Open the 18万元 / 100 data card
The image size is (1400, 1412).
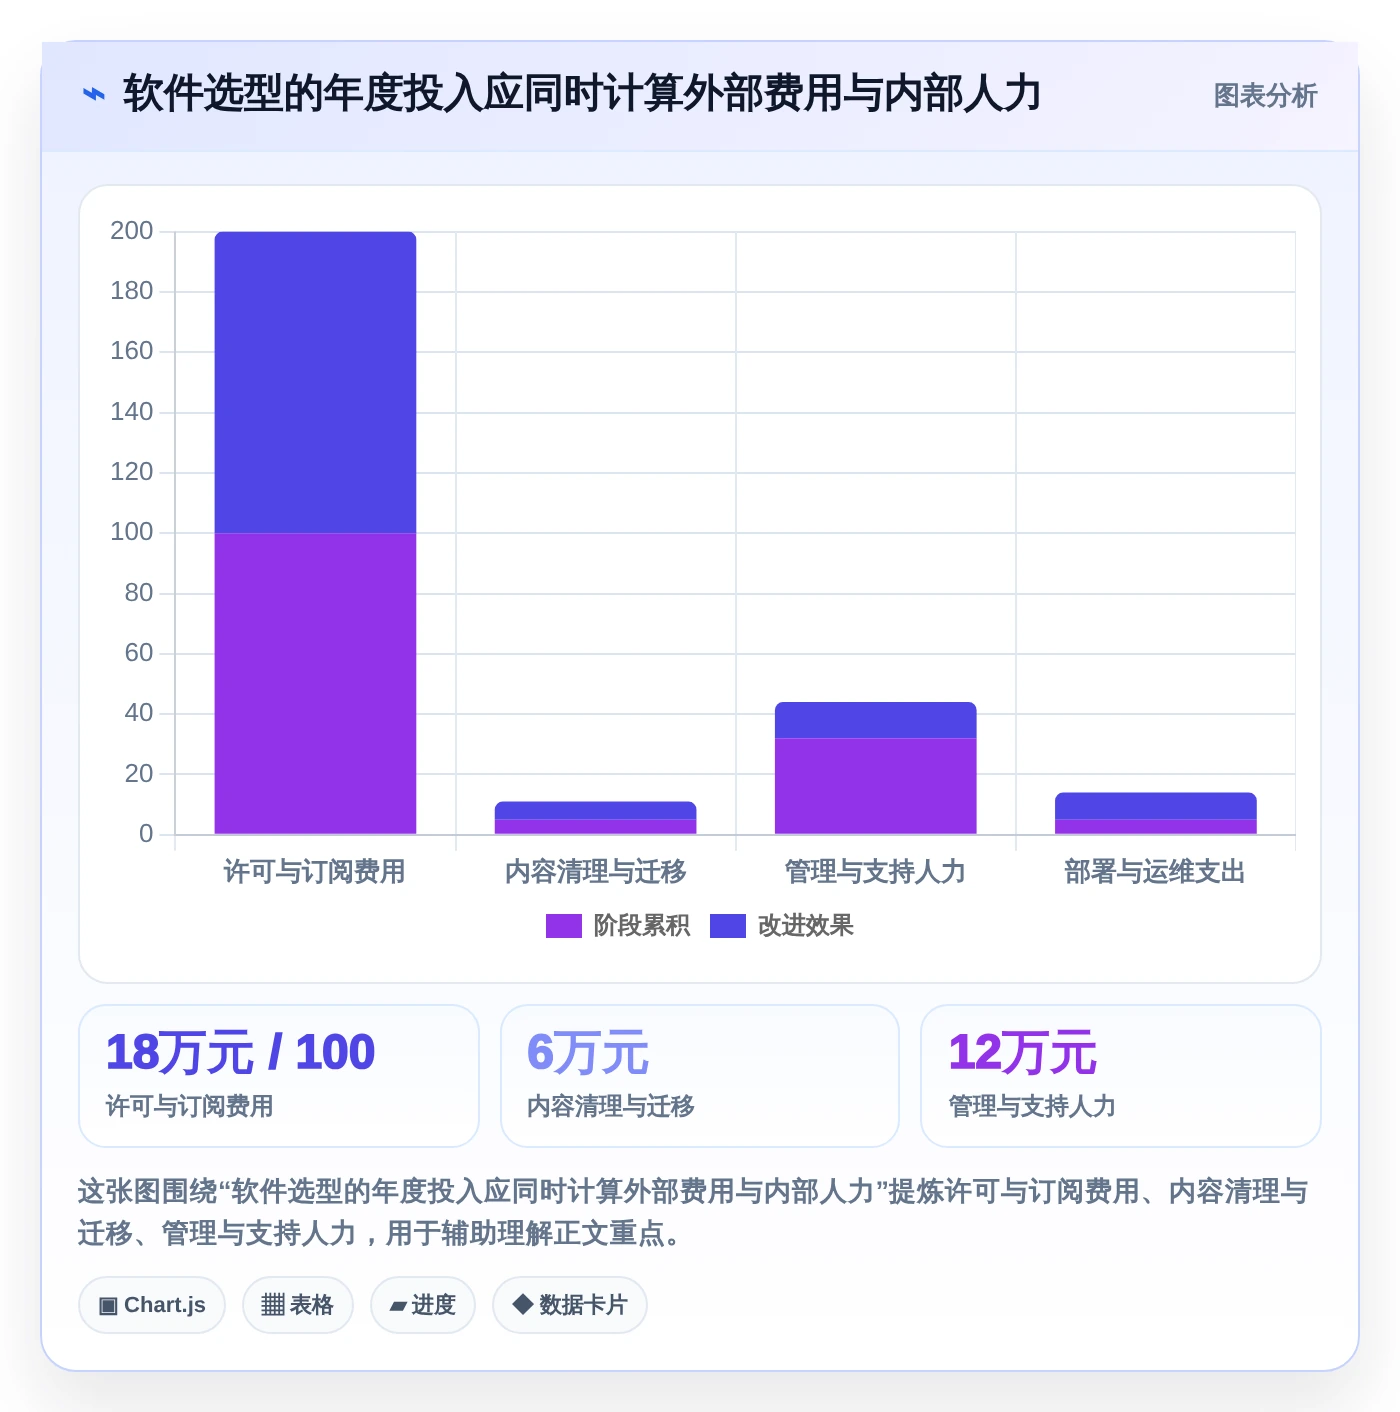(x=279, y=1076)
